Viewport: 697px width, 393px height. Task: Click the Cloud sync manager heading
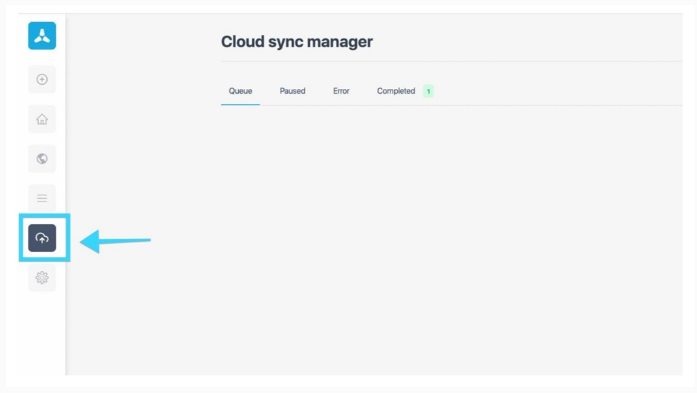(297, 42)
